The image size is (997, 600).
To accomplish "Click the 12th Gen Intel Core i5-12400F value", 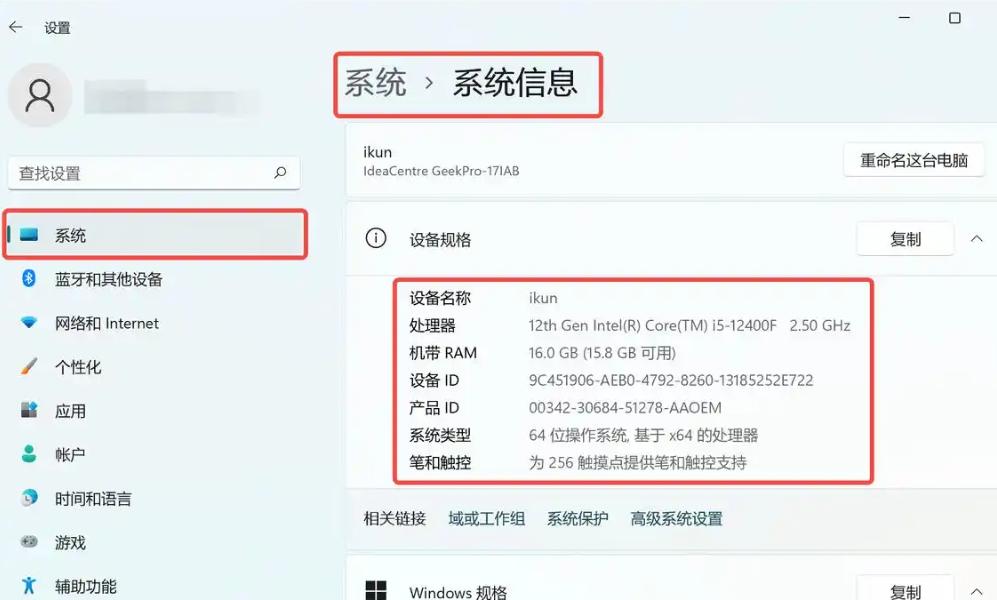I will tap(689, 325).
